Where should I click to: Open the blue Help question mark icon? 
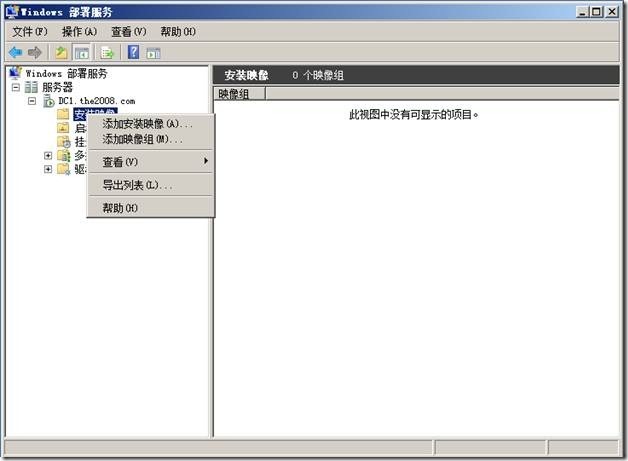[133, 52]
